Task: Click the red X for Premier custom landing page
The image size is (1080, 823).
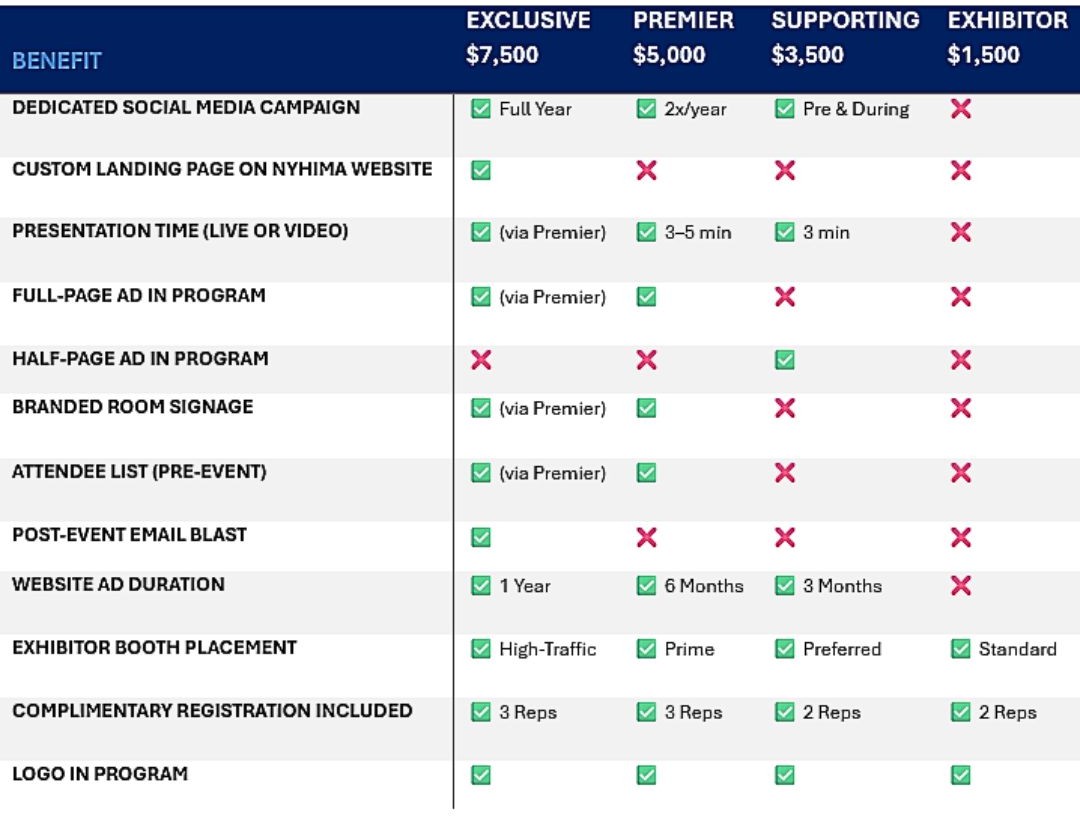Action: tap(647, 171)
